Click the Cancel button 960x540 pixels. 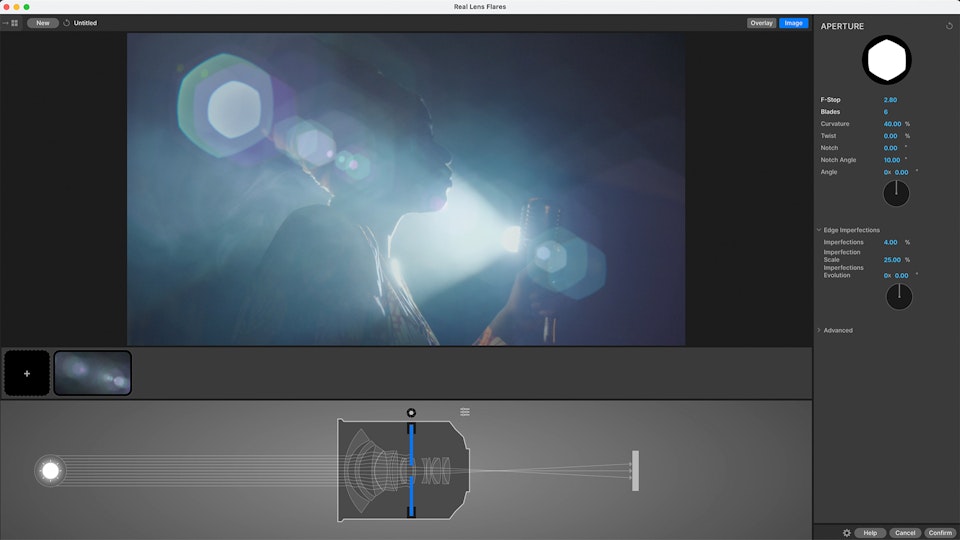(x=905, y=533)
